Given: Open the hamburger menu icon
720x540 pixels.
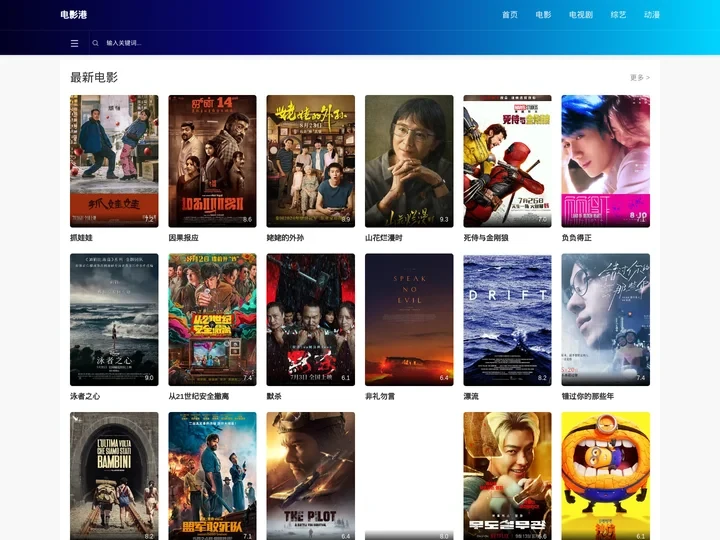Looking at the screenshot, I should (x=74, y=43).
